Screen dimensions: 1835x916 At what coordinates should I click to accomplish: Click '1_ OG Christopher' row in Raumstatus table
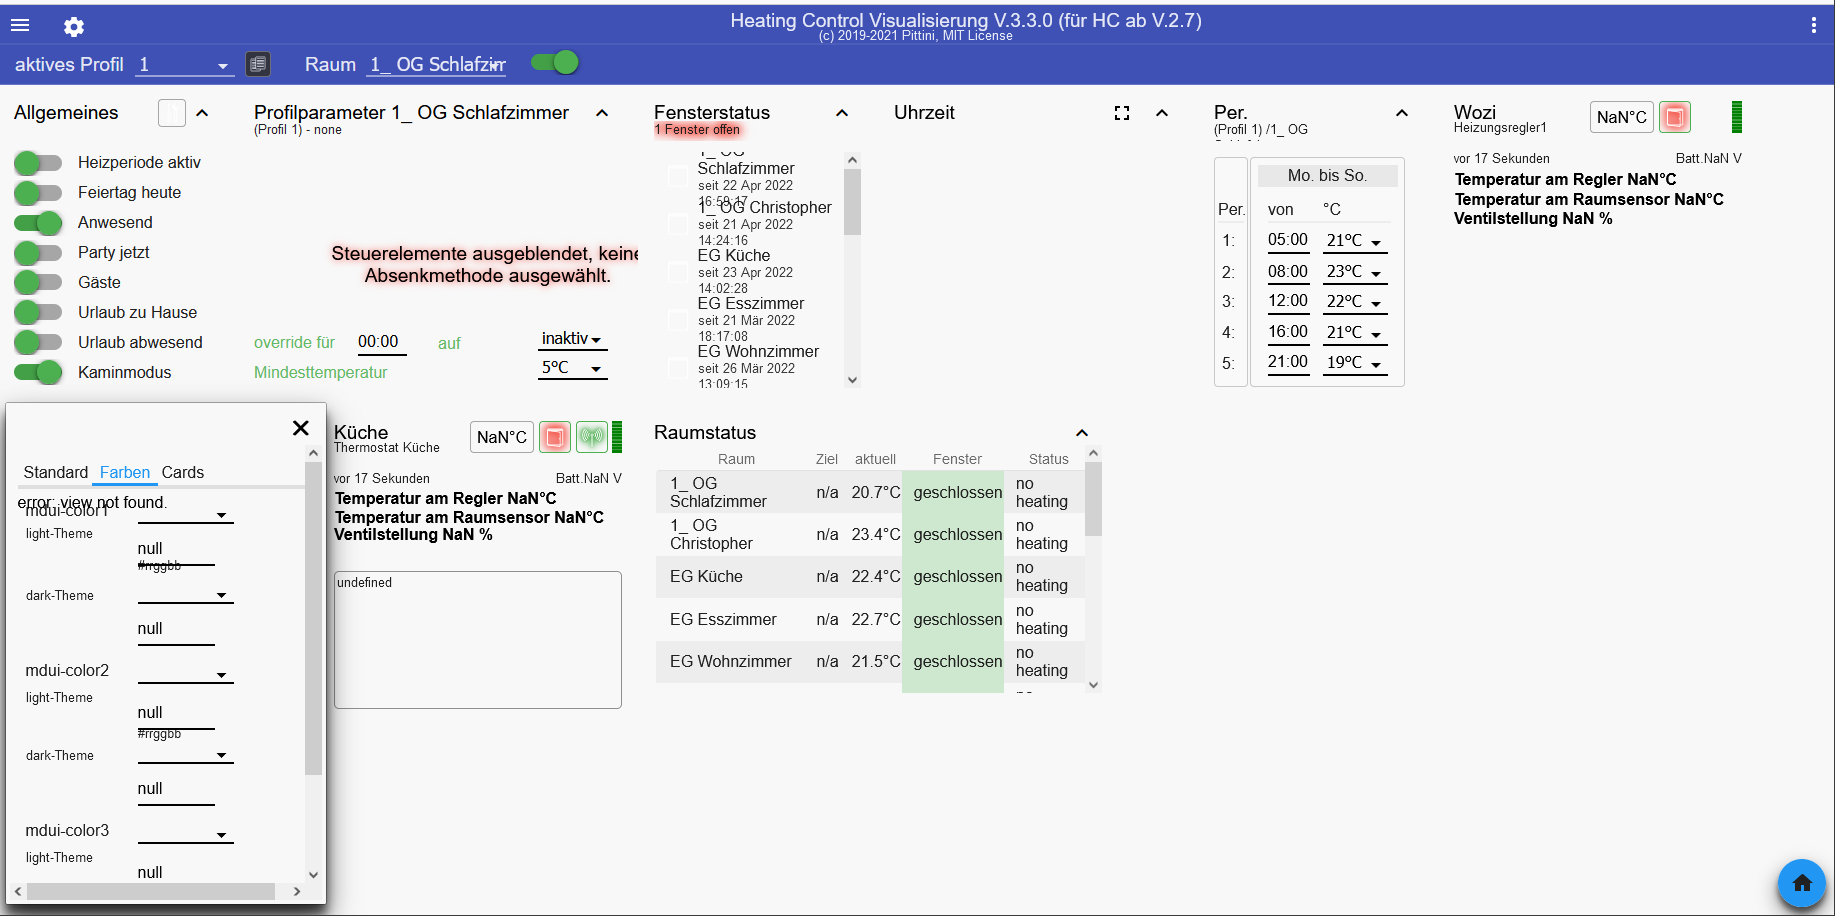pos(870,534)
